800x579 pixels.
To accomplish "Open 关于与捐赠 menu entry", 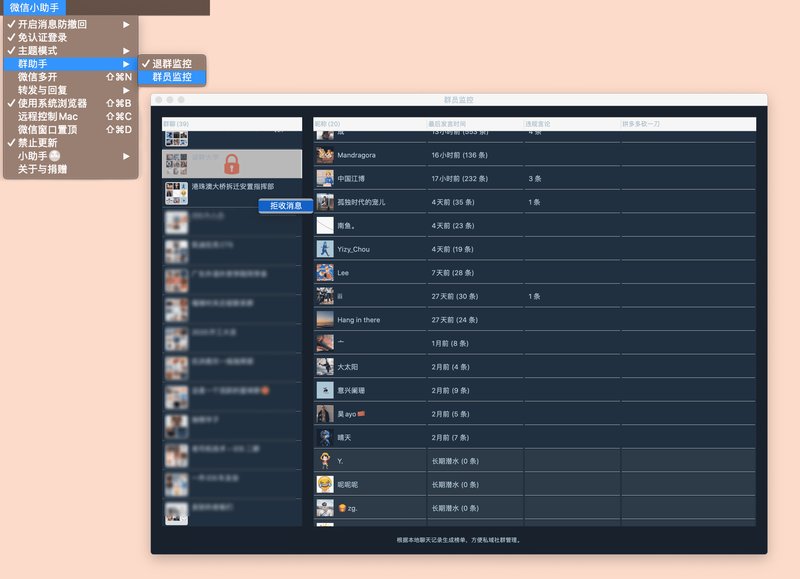I will tap(42, 169).
